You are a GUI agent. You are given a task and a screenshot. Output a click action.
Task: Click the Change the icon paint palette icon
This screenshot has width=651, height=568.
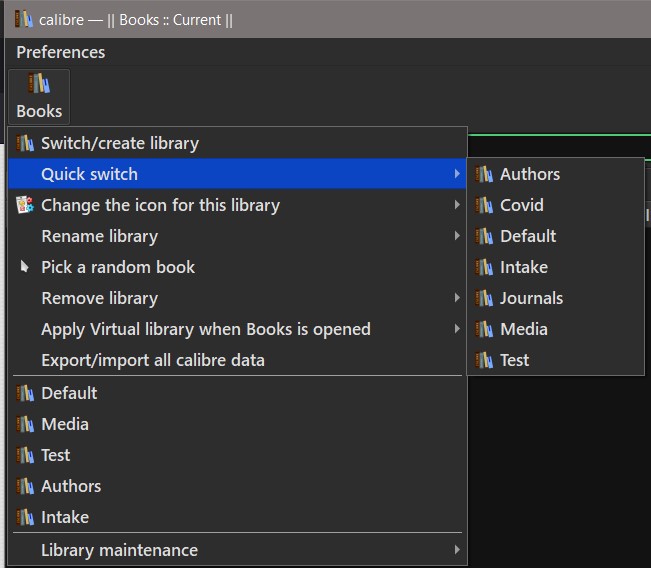[25, 205]
